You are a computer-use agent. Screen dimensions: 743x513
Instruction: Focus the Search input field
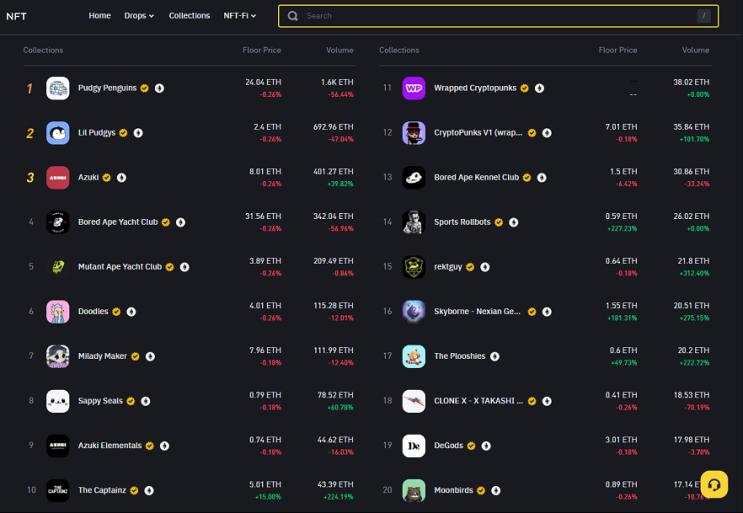(x=498, y=16)
